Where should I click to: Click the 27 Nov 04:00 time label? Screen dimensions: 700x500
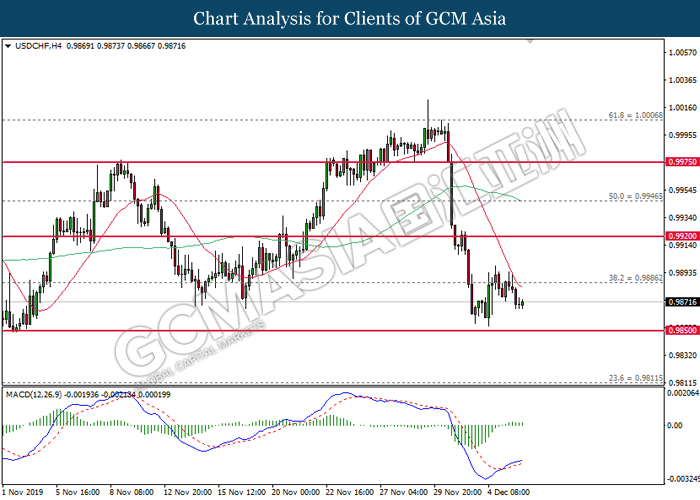[404, 492]
